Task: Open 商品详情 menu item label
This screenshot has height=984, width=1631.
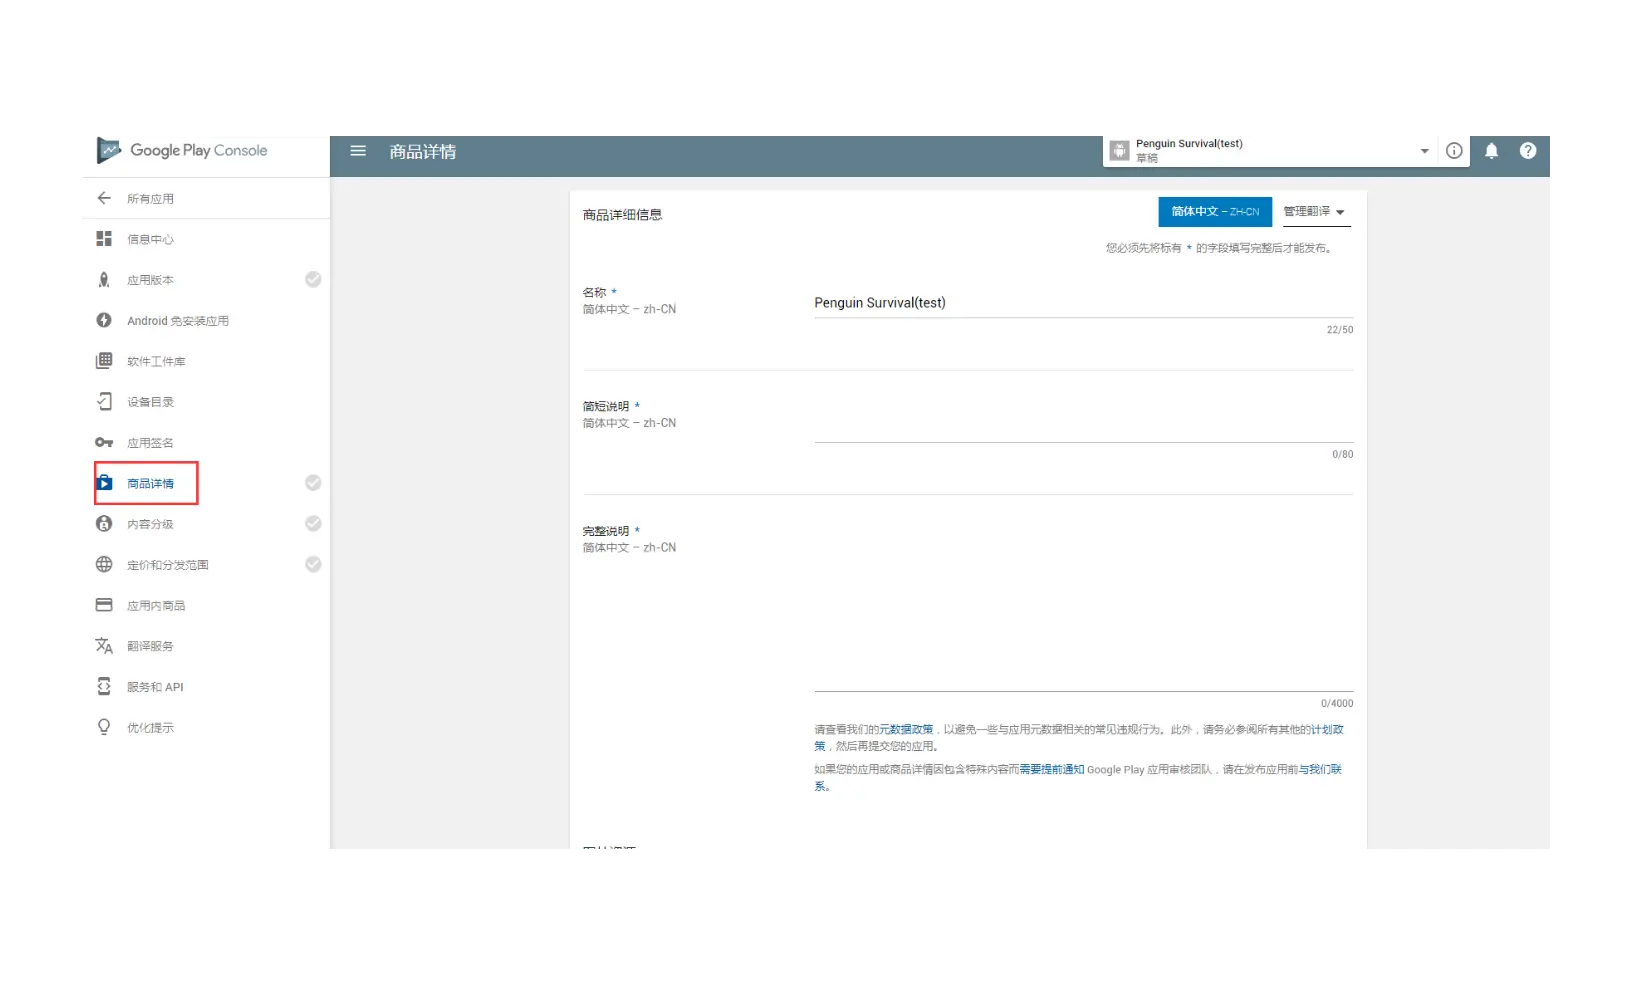Action: pos(150,484)
